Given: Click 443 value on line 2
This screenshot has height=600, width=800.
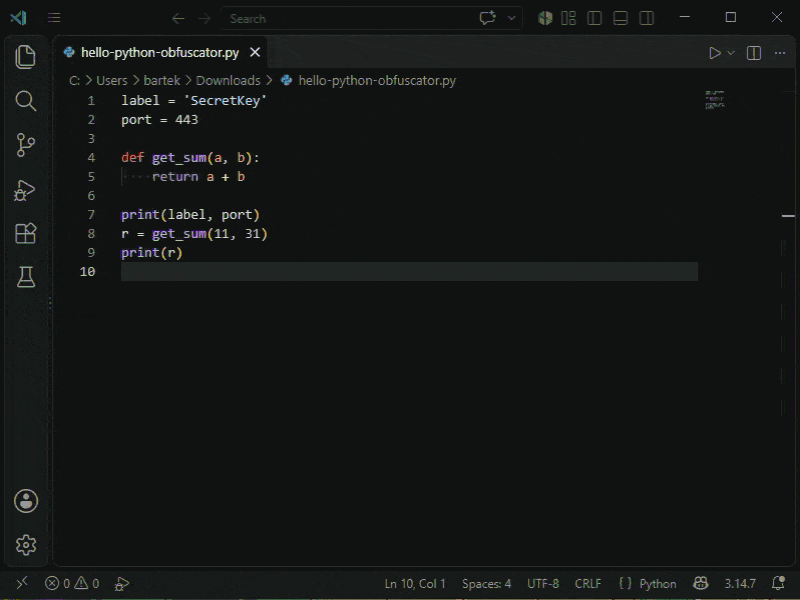Looking at the screenshot, I should [187, 120].
